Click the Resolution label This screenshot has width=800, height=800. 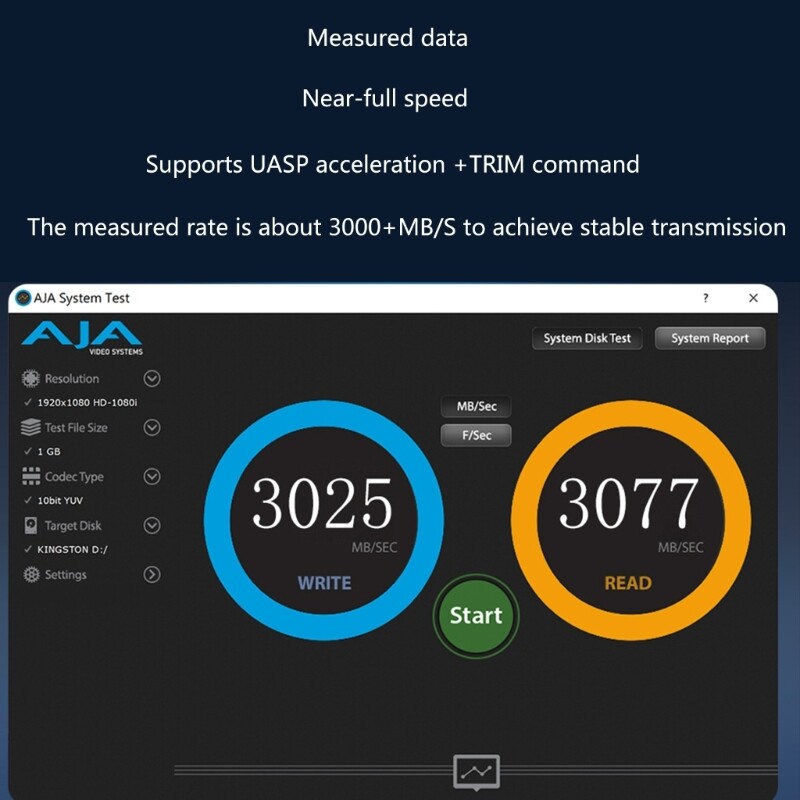[x=72, y=379]
